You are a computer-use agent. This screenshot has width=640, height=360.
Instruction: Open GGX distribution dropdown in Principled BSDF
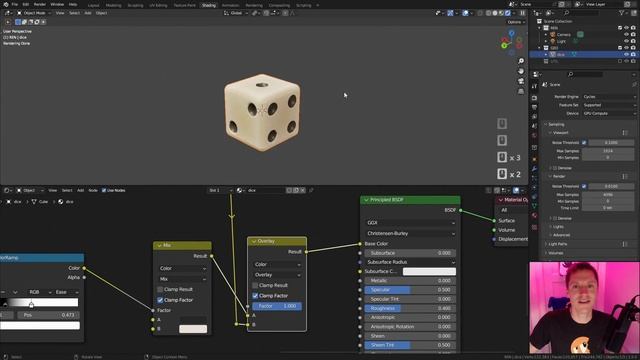coord(410,223)
